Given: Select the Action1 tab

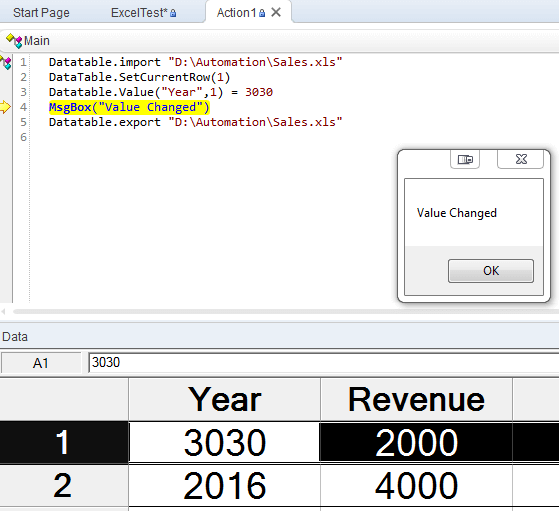Looking at the screenshot, I should coord(236,13).
